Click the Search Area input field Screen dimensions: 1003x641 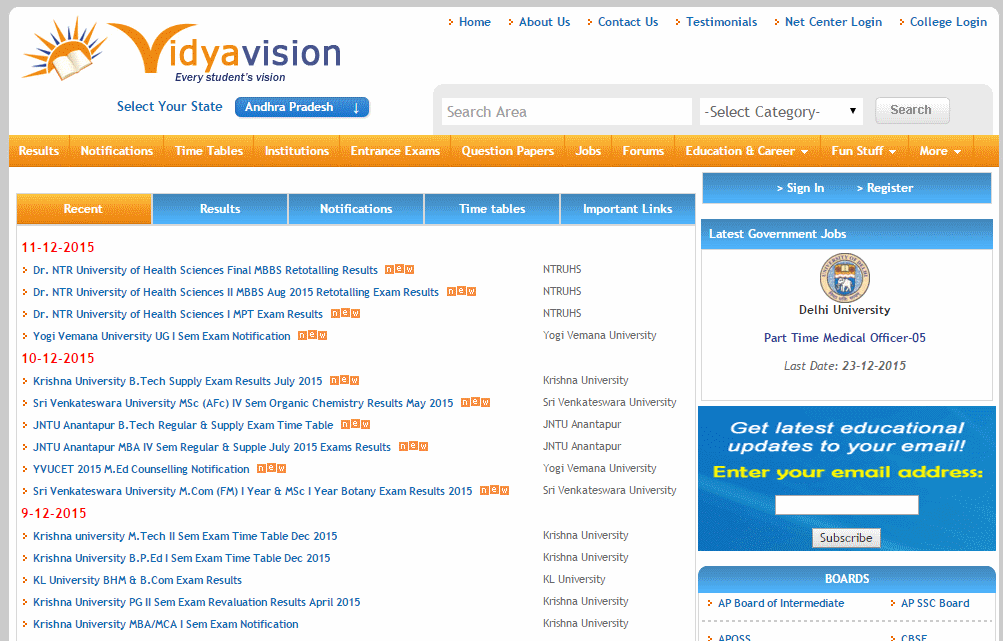coord(567,112)
